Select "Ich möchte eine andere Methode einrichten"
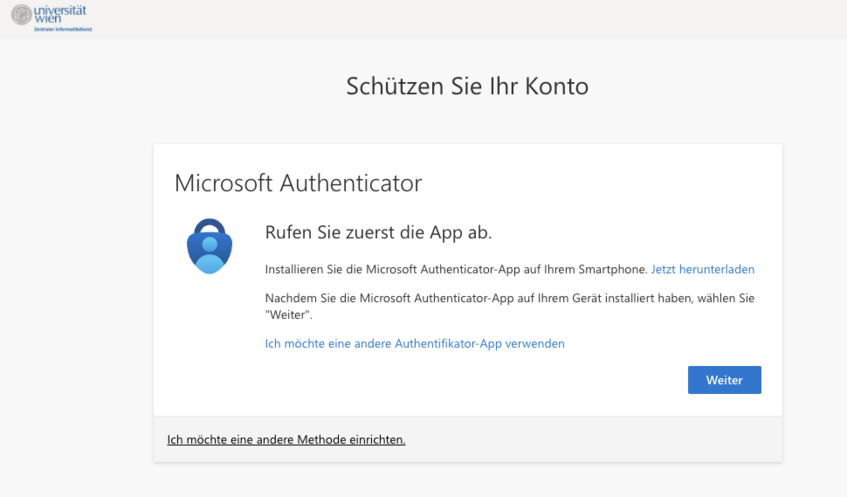This screenshot has height=497, width=847. pos(286,440)
